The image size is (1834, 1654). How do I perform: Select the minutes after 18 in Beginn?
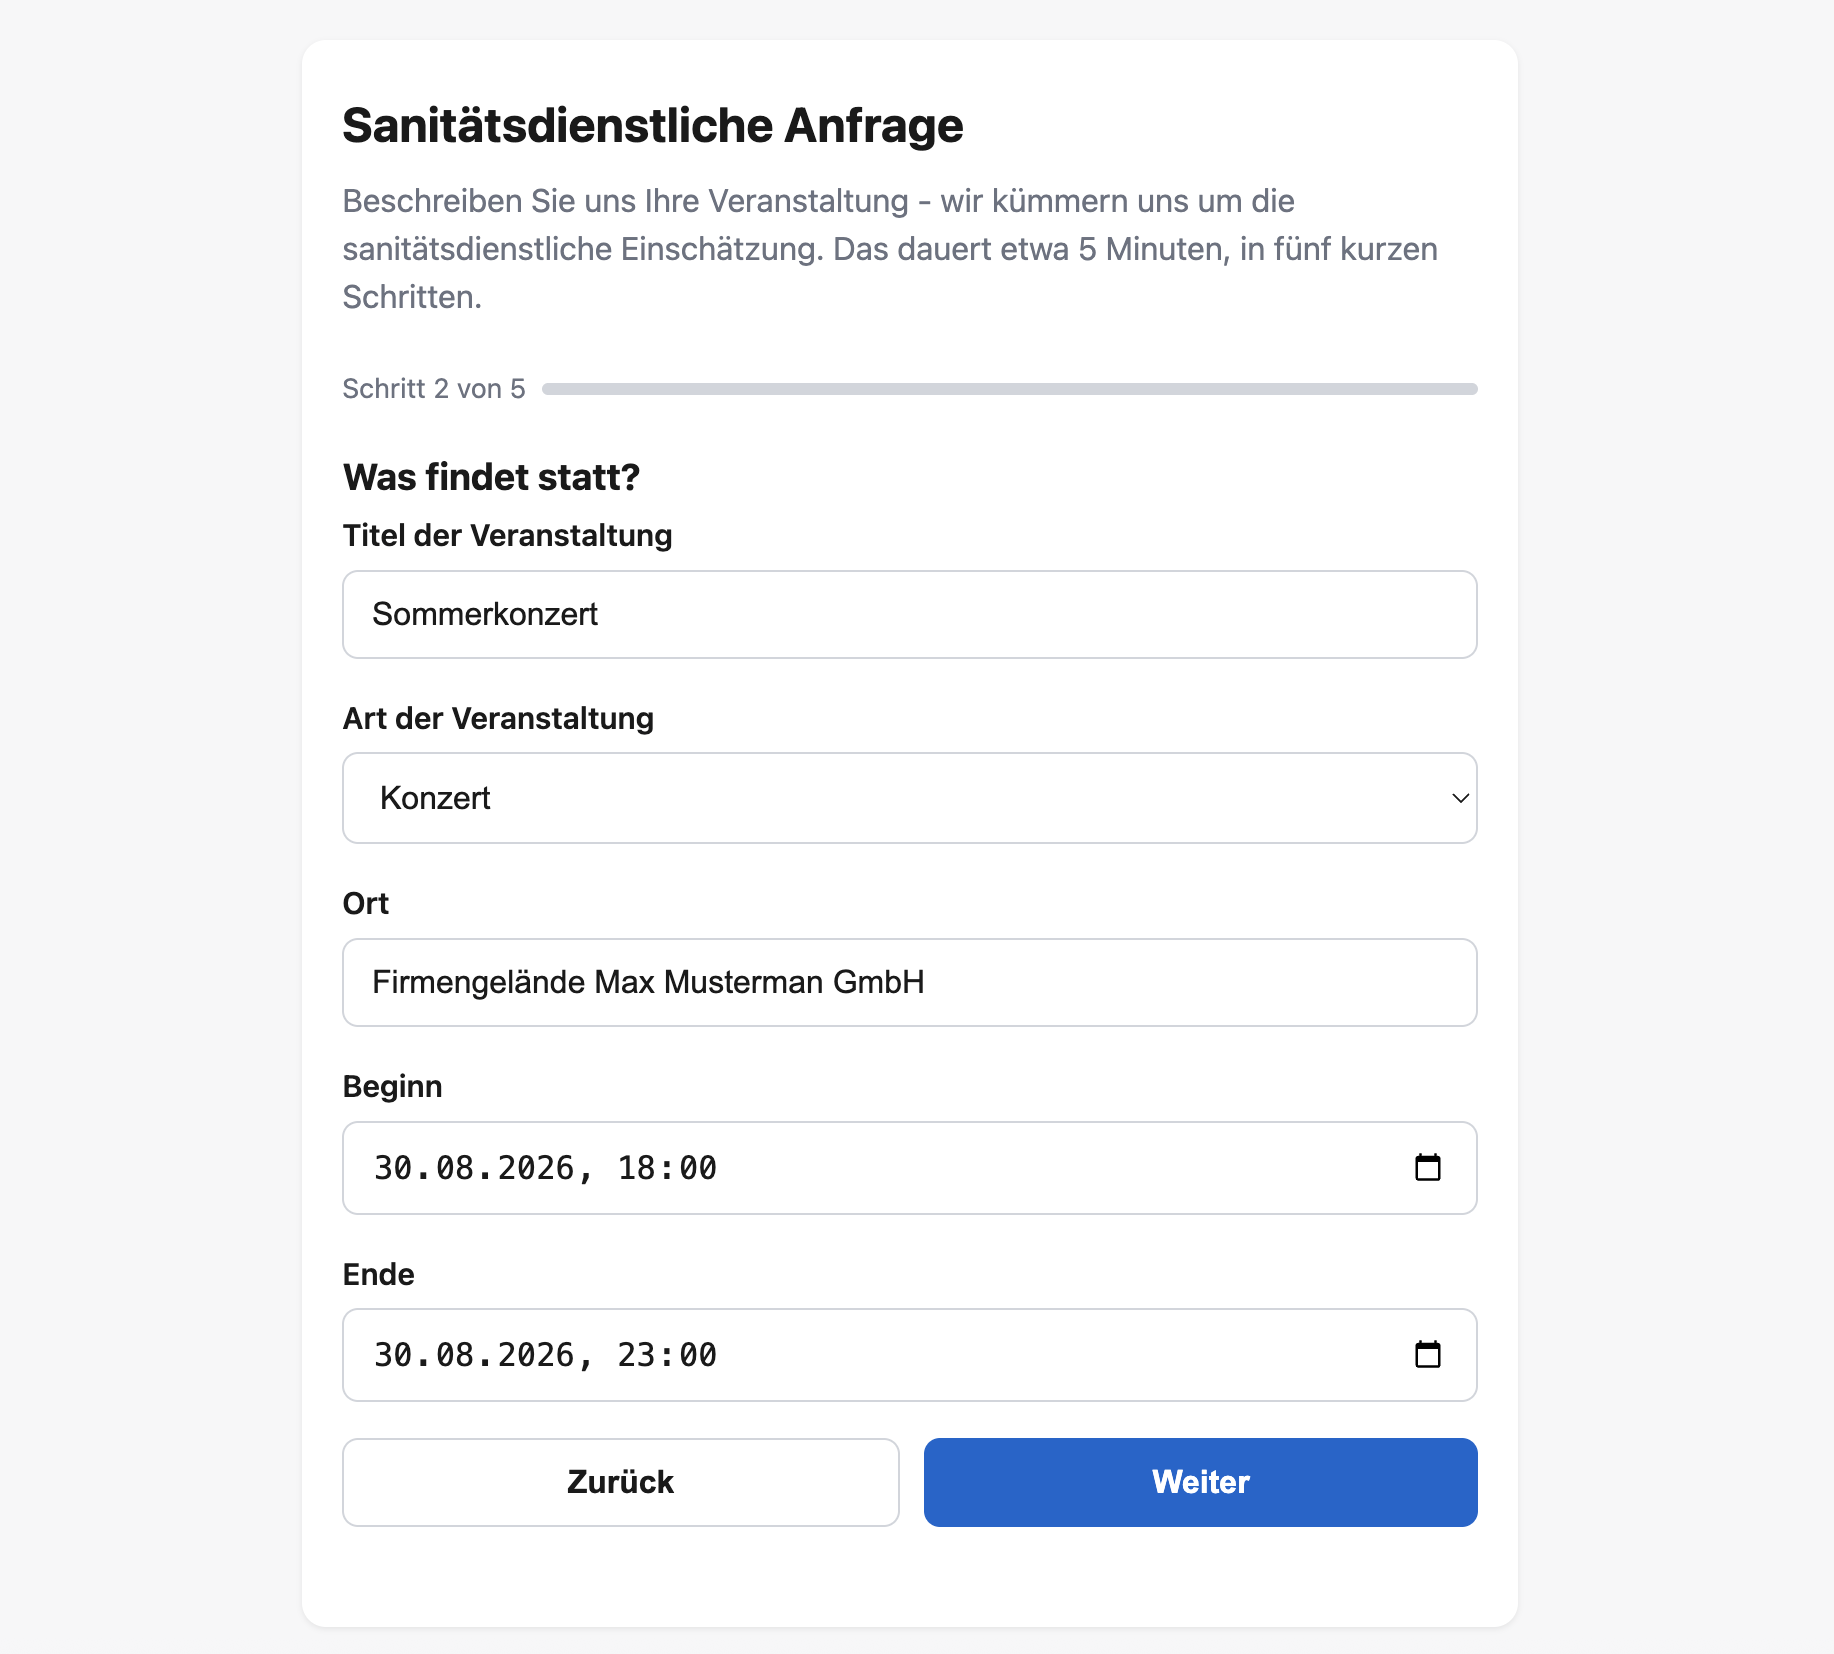698,1168
